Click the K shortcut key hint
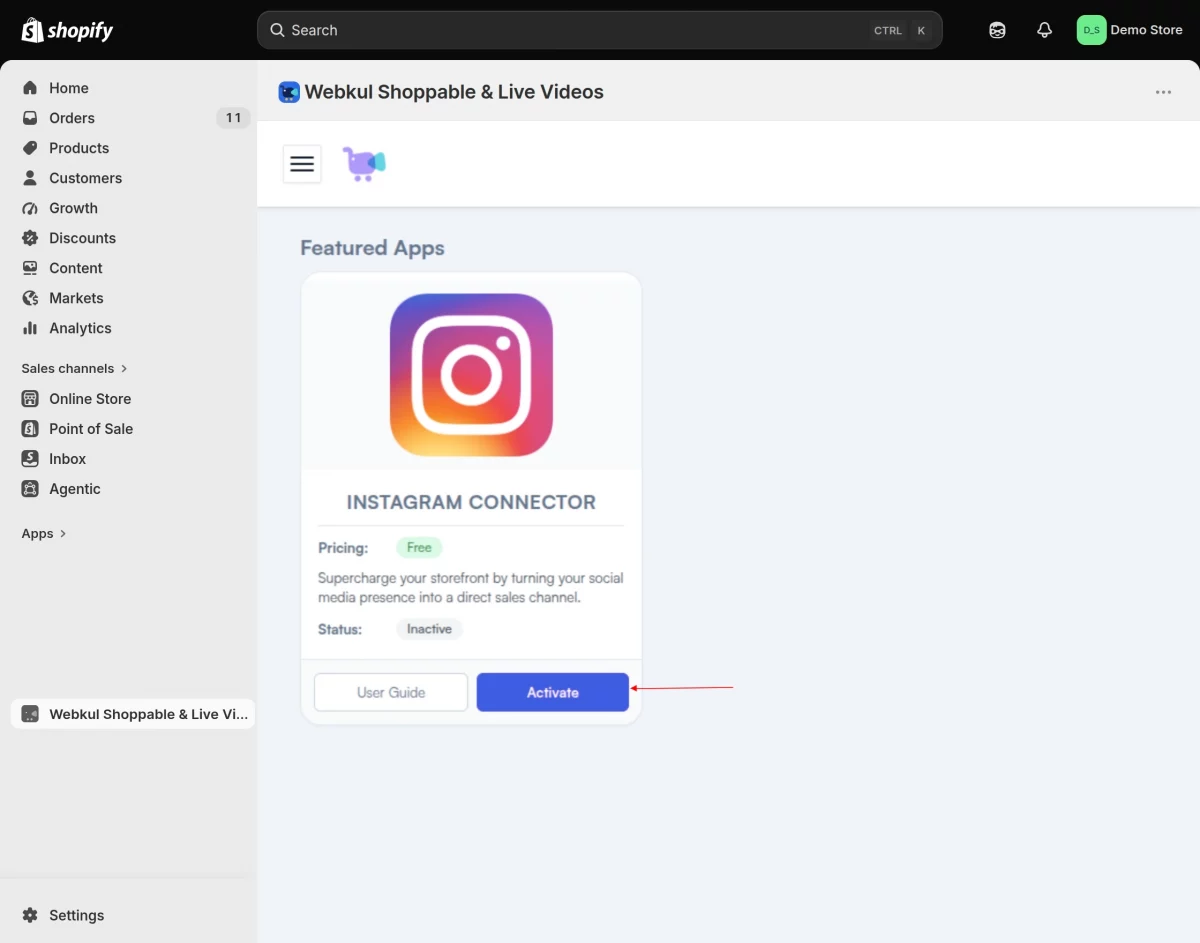 click(x=921, y=31)
